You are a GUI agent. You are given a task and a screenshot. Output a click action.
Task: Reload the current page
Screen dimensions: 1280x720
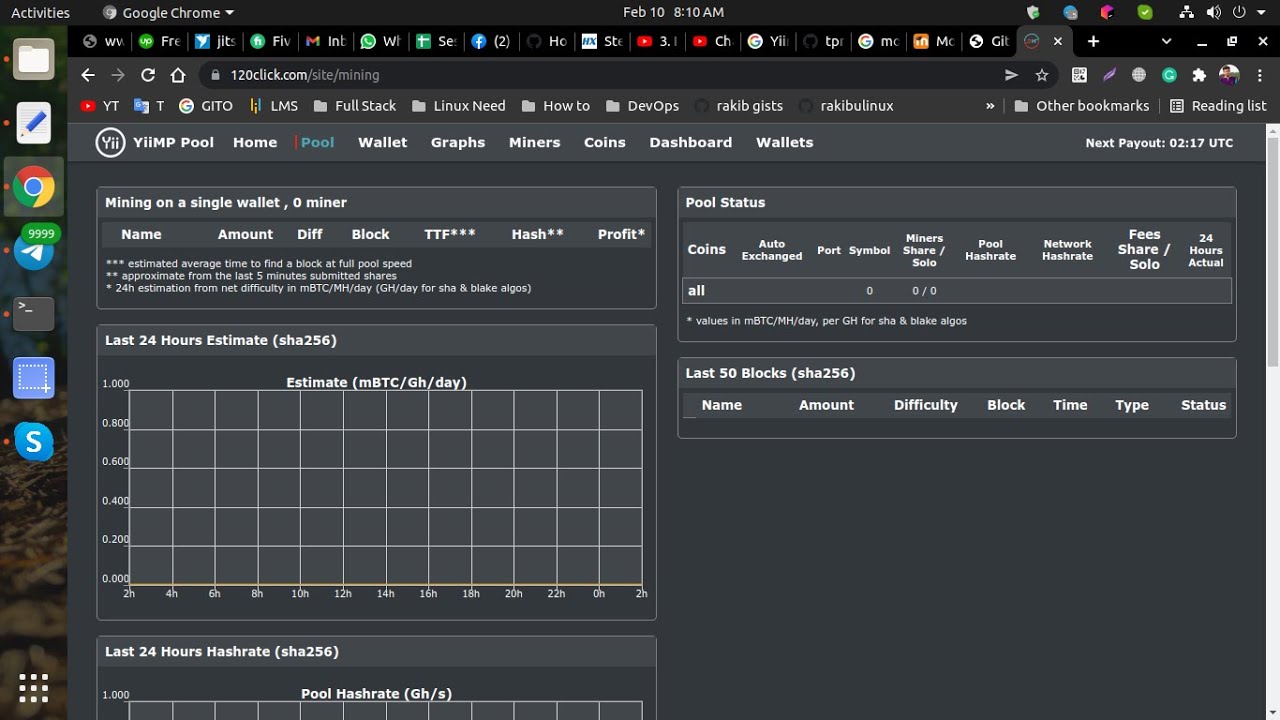[x=148, y=75]
